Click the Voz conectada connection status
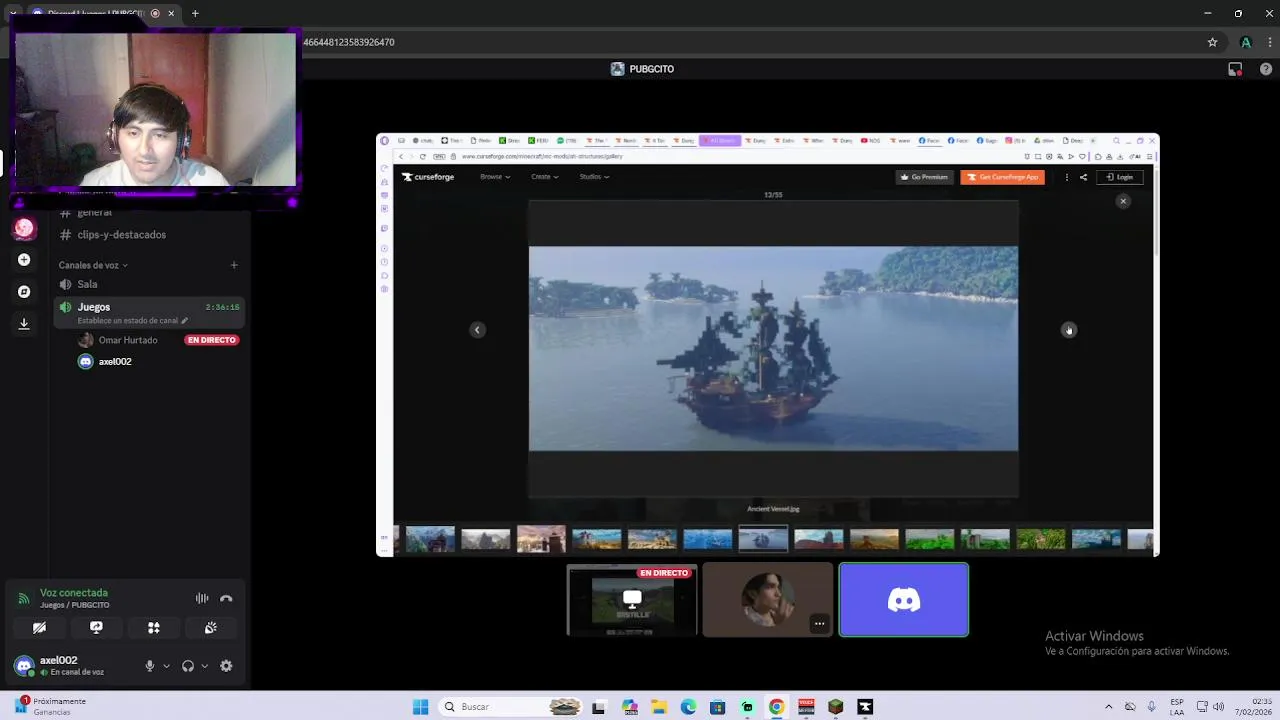Screen dimensions: 1280x720 [x=74, y=593]
